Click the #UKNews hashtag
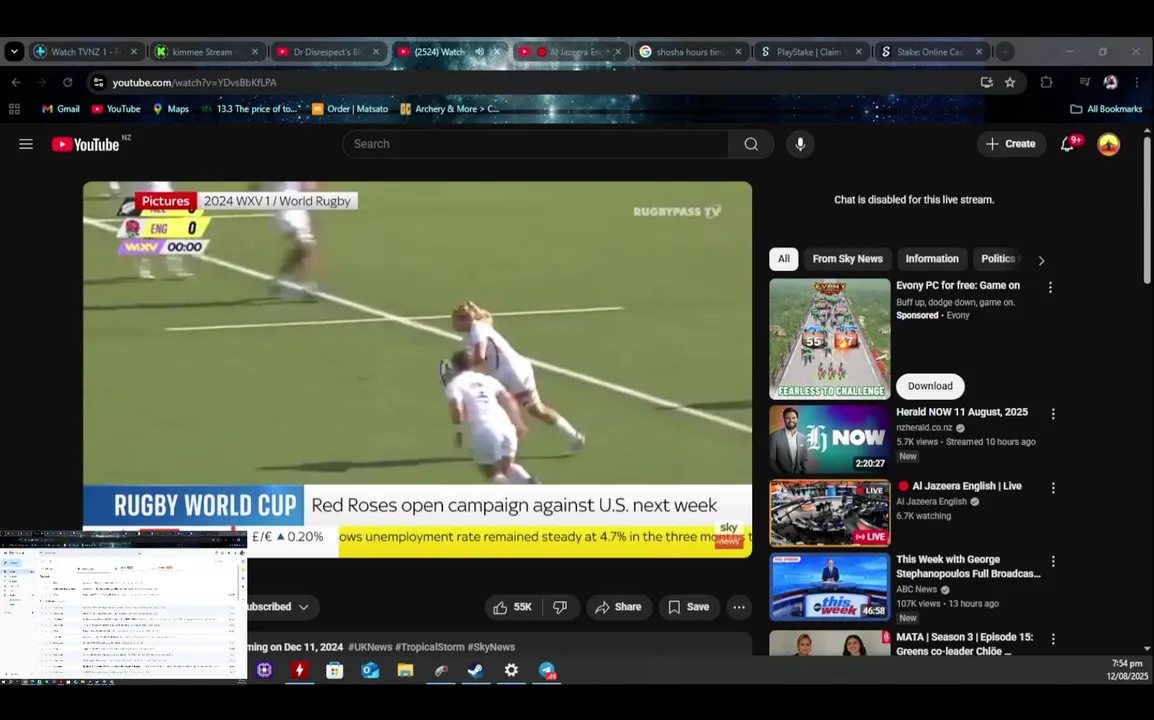This screenshot has height=720, width=1154. [x=370, y=647]
